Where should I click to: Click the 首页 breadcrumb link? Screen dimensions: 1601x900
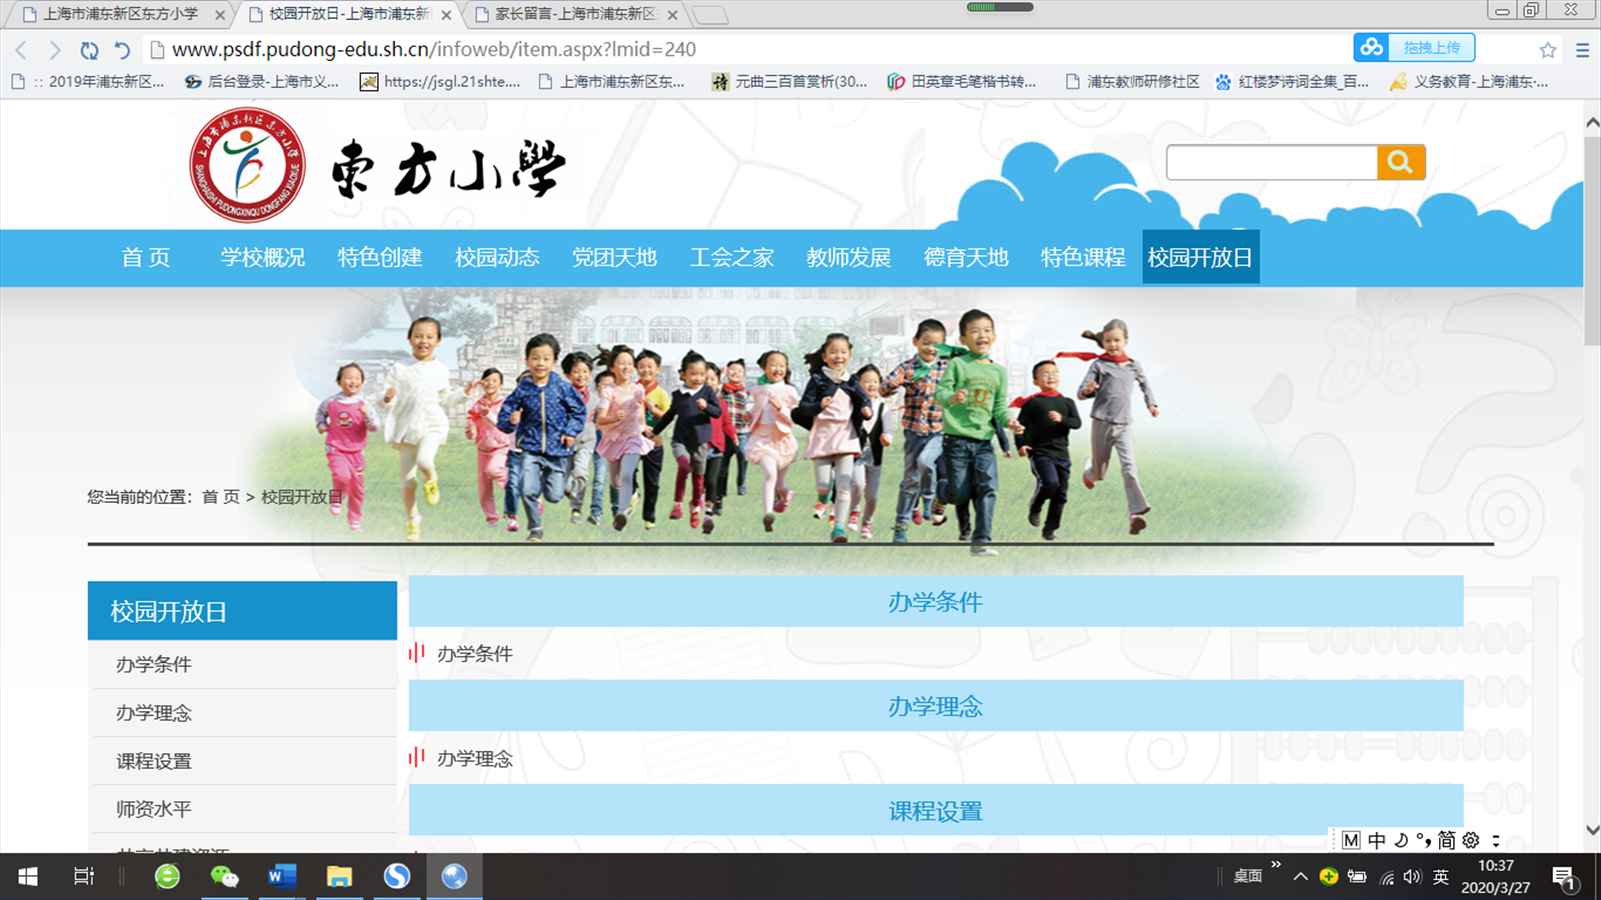(221, 497)
